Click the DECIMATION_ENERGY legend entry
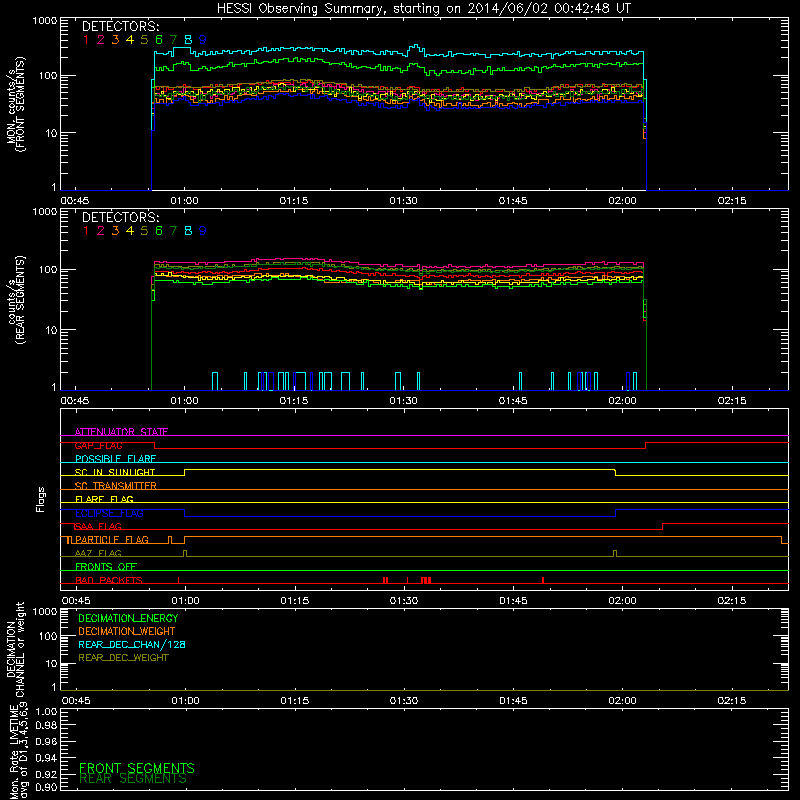This screenshot has height=800, width=800. coord(128,618)
